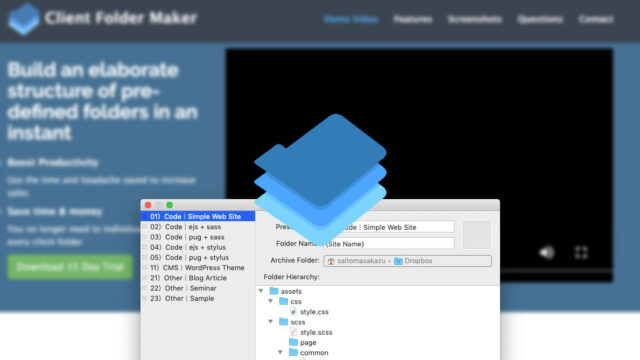Click the style.scss file icon
The width and height of the screenshot is (640, 360).
point(293,332)
